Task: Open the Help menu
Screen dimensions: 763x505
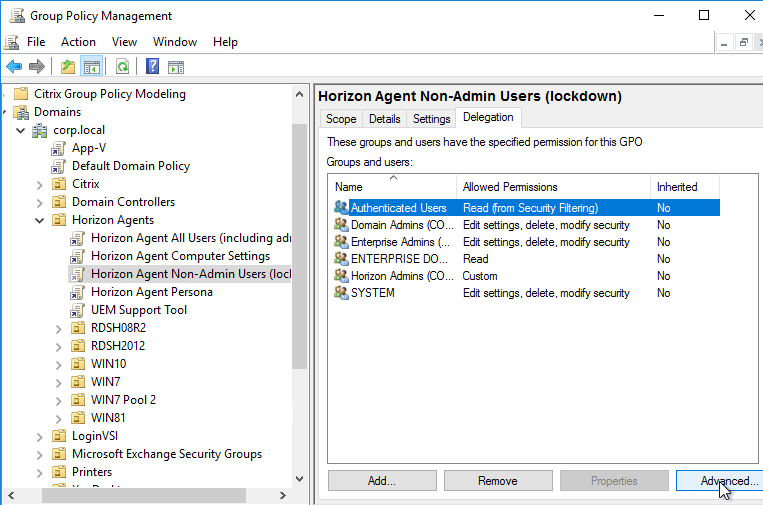Action: (225, 42)
